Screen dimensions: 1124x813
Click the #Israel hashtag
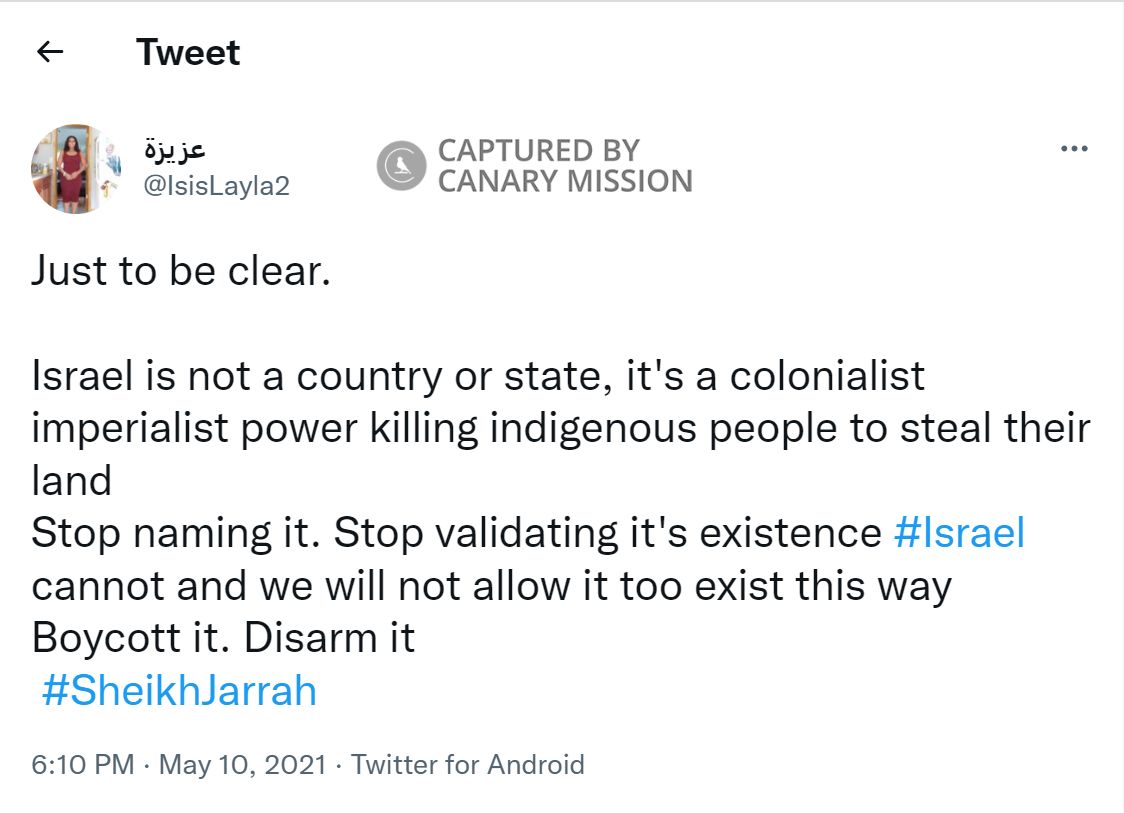click(959, 533)
